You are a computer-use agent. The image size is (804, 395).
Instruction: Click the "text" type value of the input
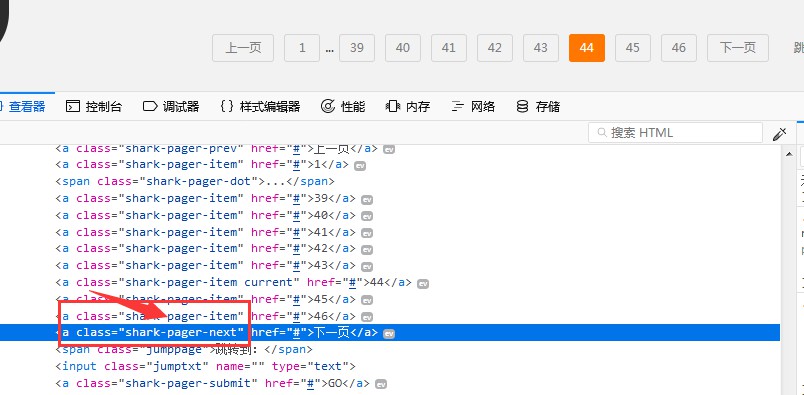coord(328,367)
